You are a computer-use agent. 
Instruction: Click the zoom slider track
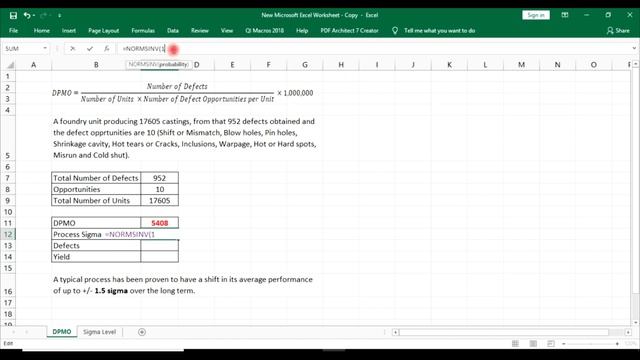pos(591,344)
